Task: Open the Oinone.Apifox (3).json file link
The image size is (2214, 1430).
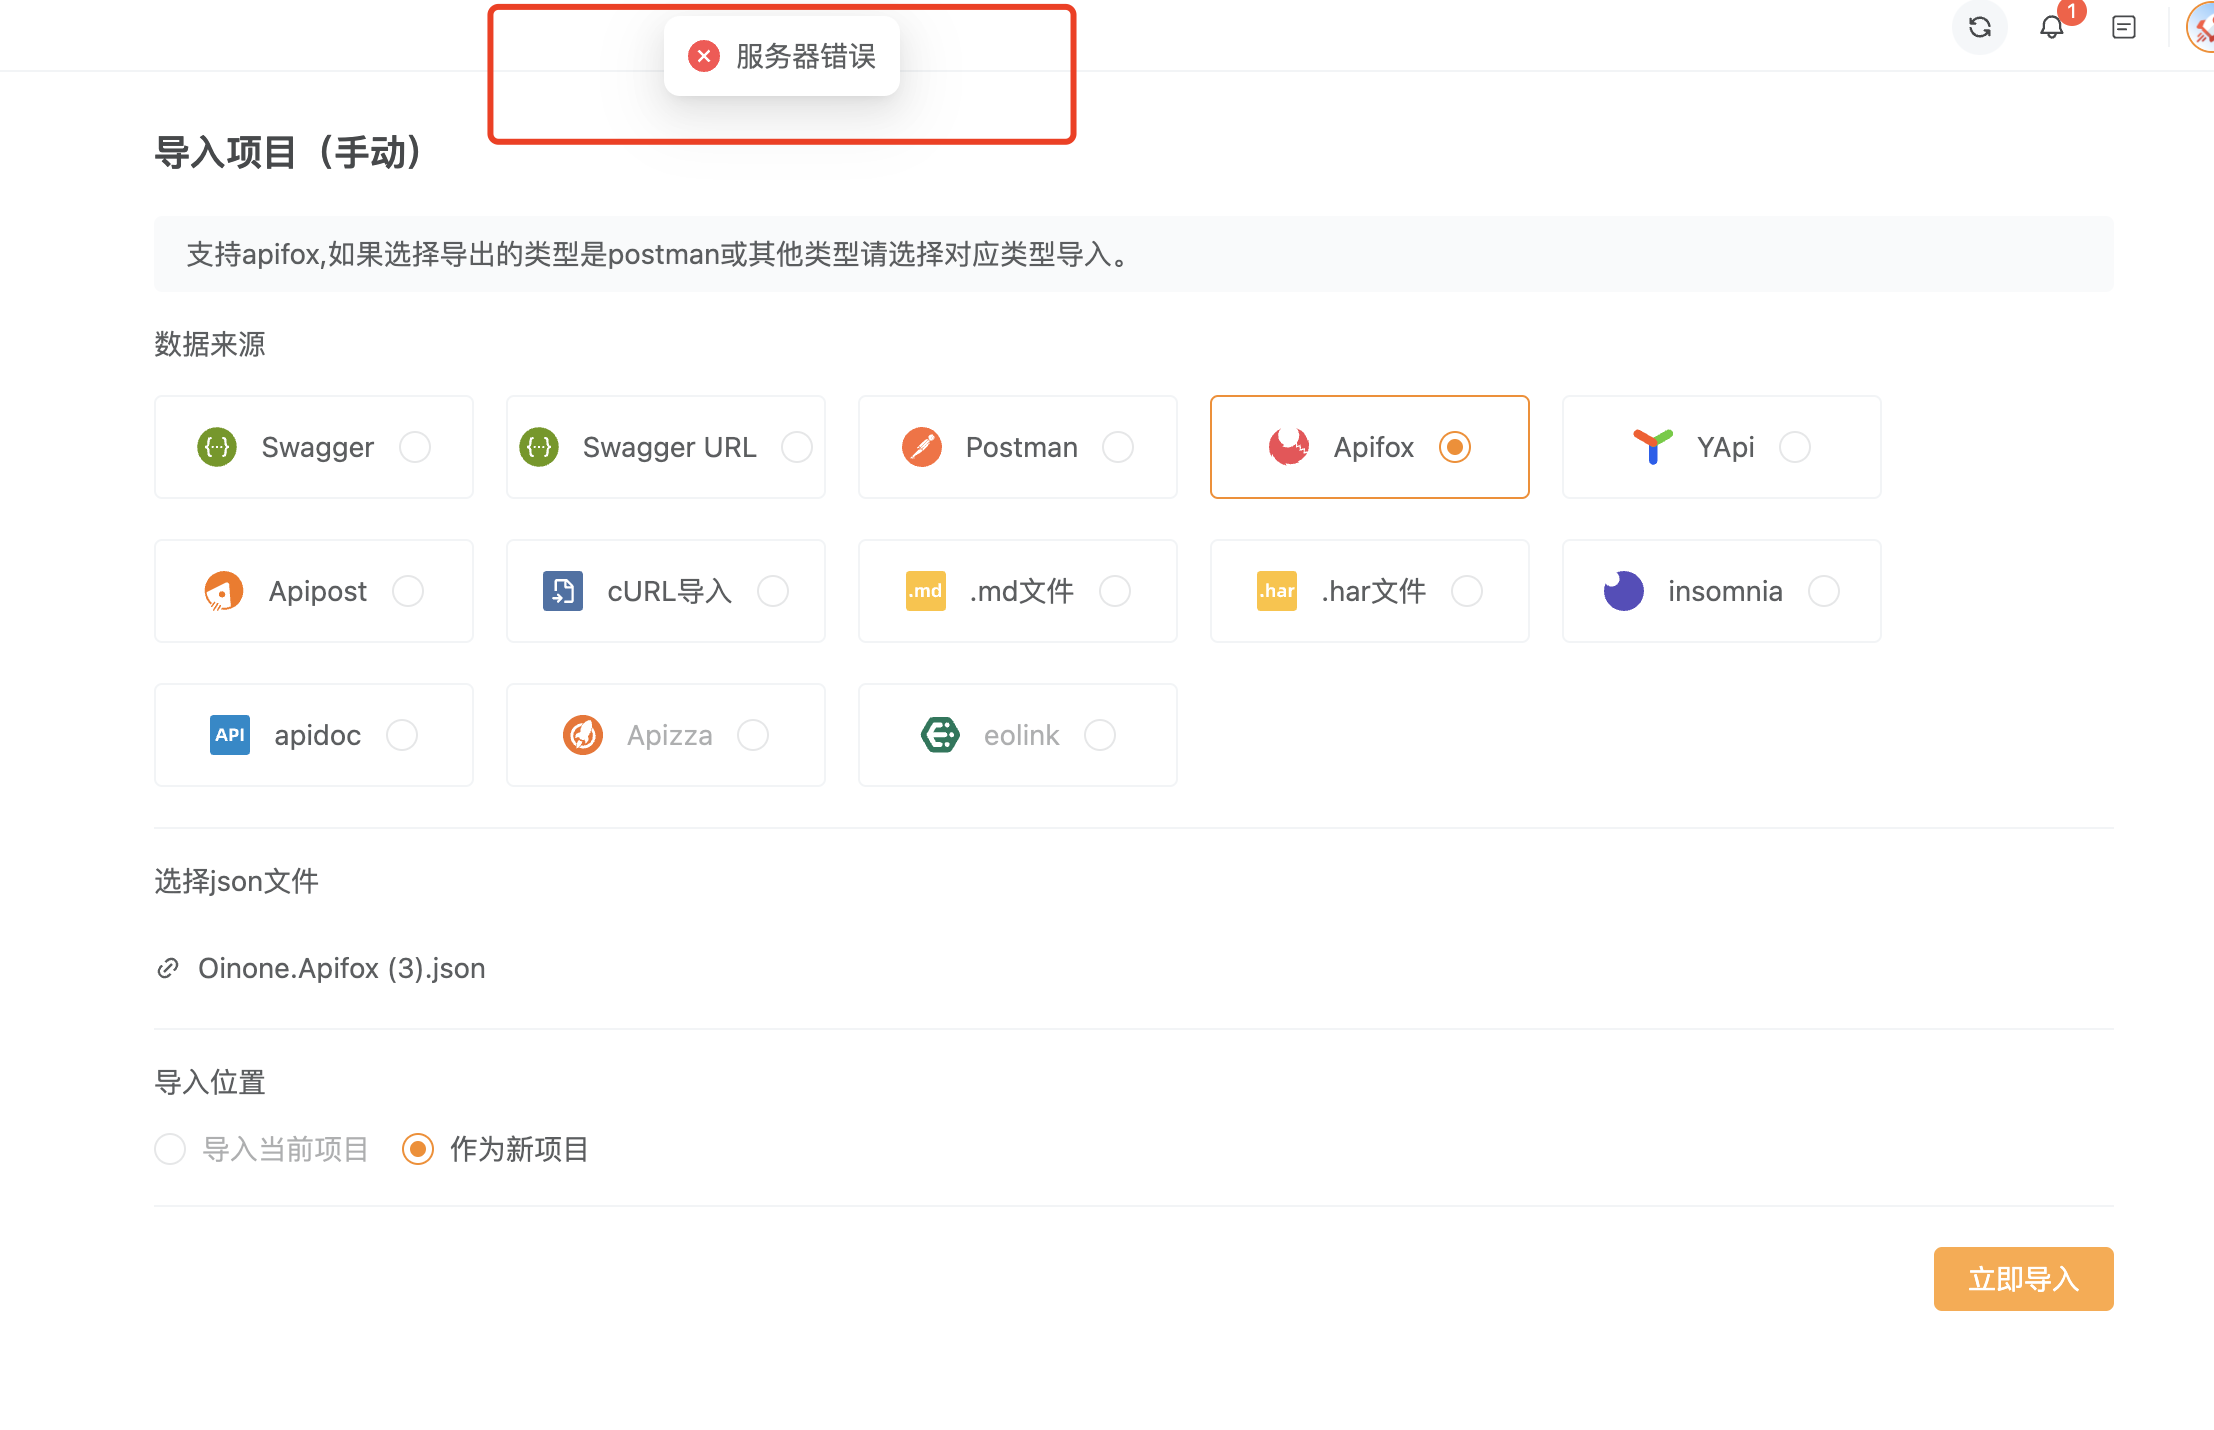Action: pyautogui.click(x=341, y=968)
